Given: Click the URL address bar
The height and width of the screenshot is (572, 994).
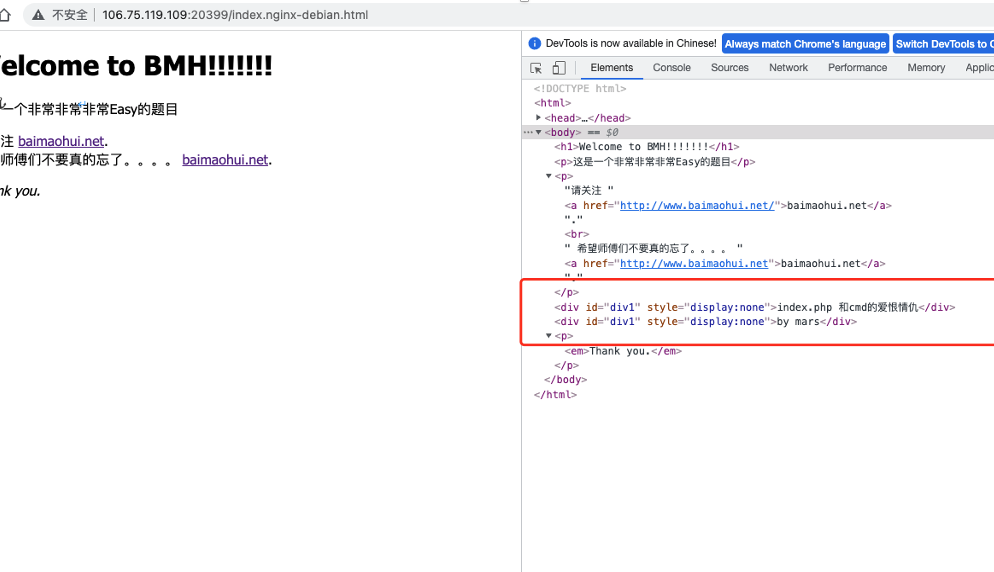Looking at the screenshot, I should [x=235, y=15].
